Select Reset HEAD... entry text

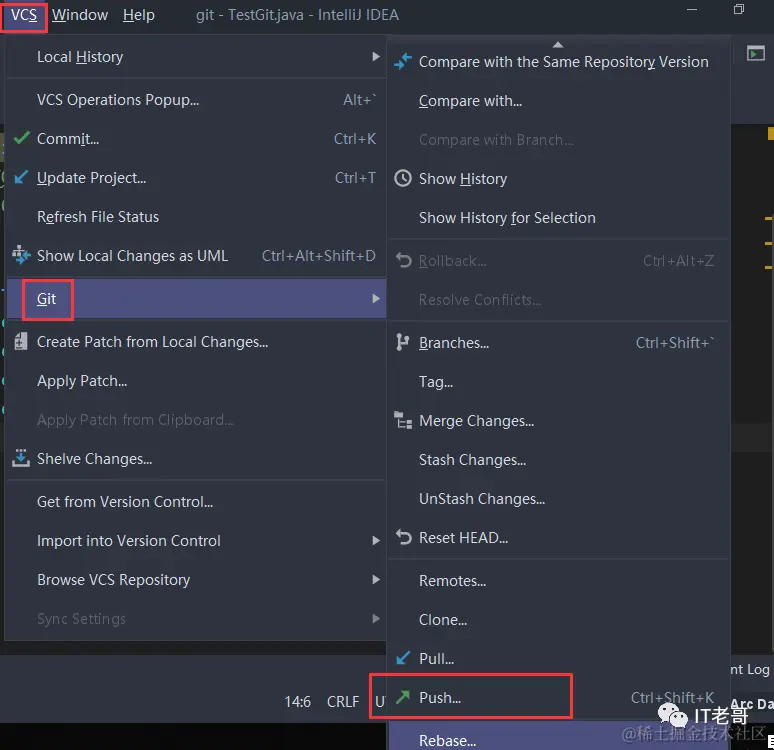(464, 538)
